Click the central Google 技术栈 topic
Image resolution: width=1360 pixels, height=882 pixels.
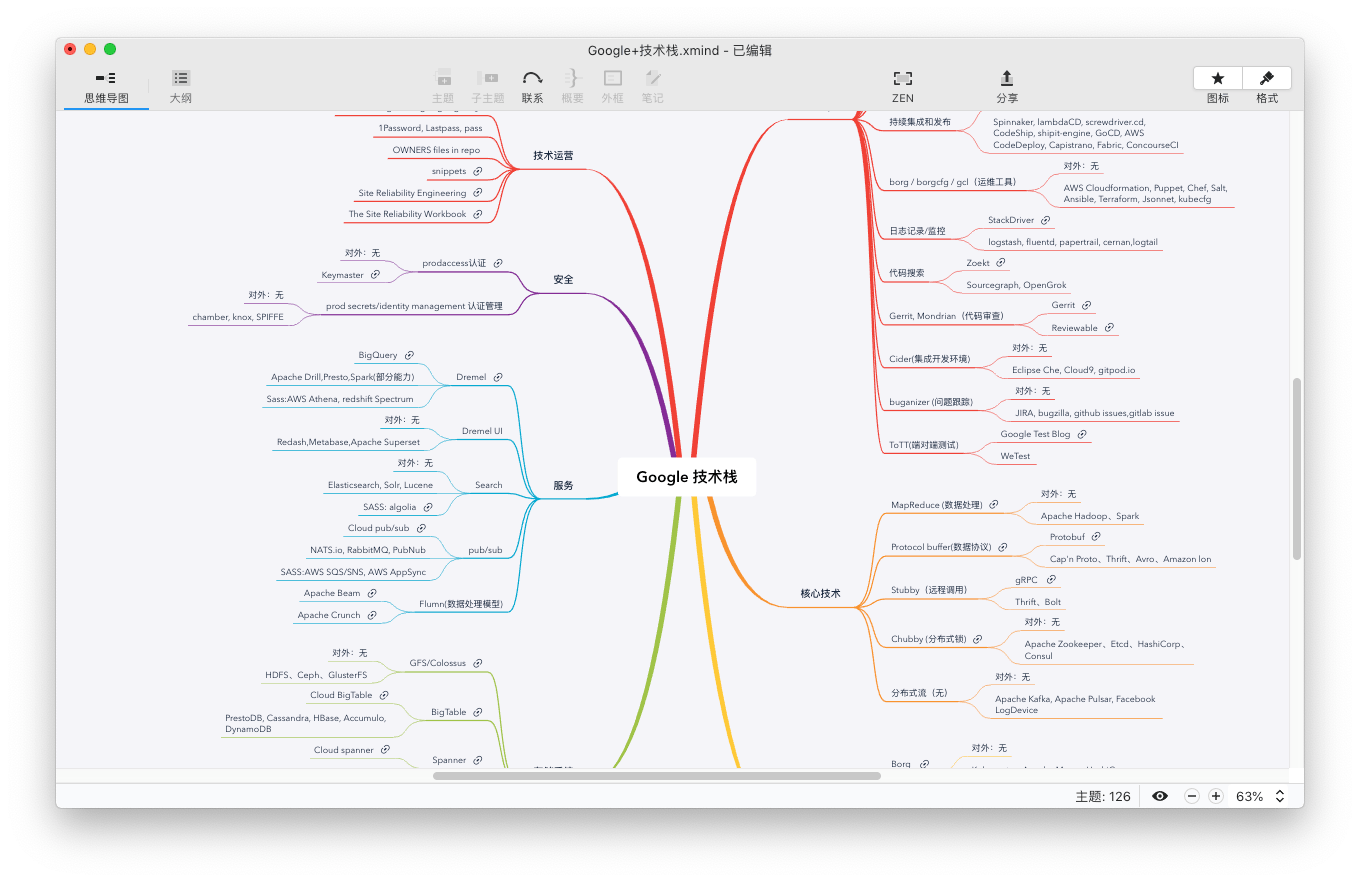point(687,477)
